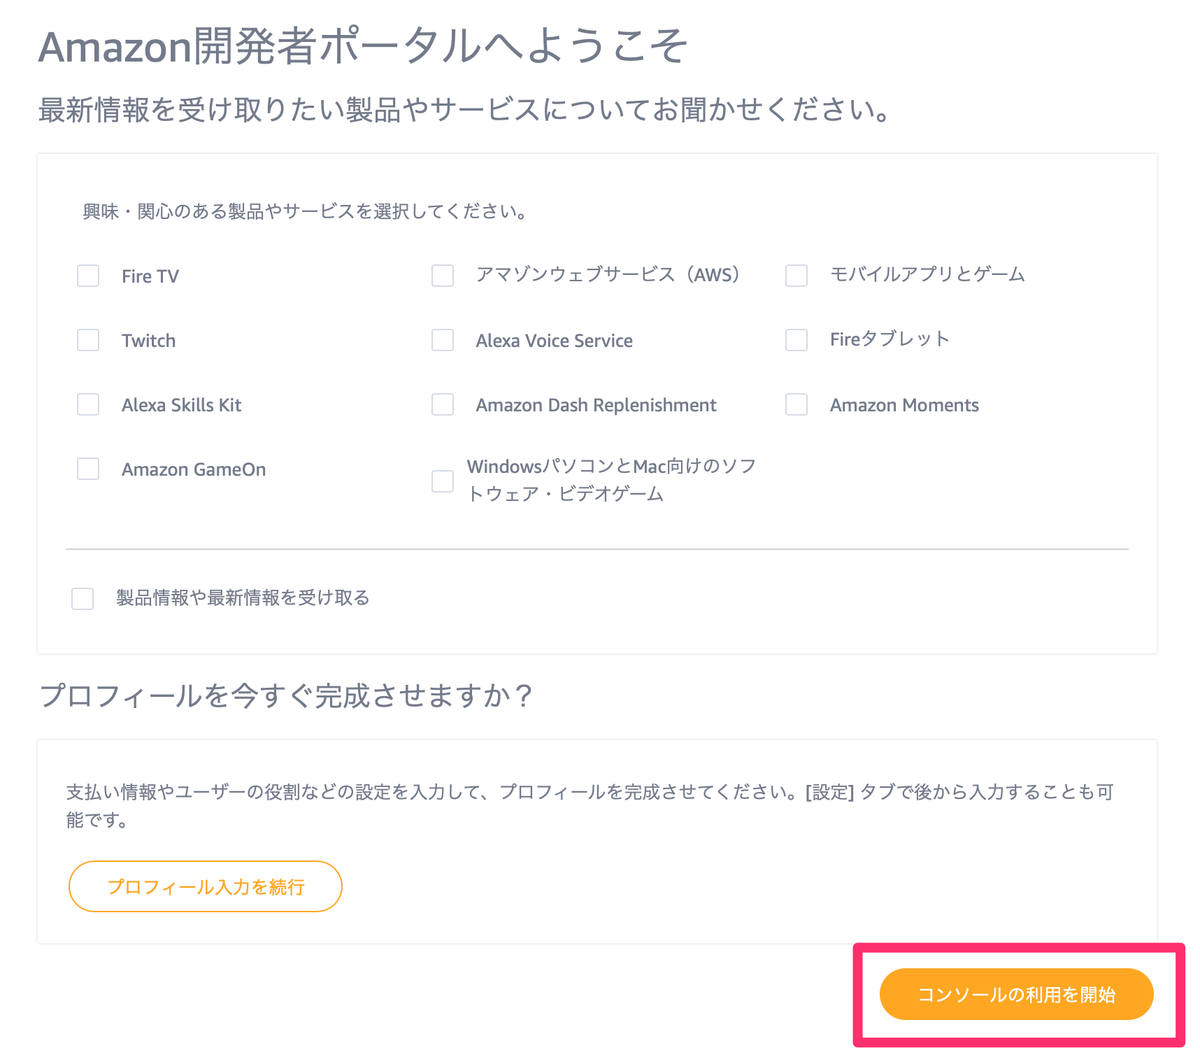Enable the Amazon GameOn checkbox
This screenshot has width=1200, height=1048.
point(88,468)
